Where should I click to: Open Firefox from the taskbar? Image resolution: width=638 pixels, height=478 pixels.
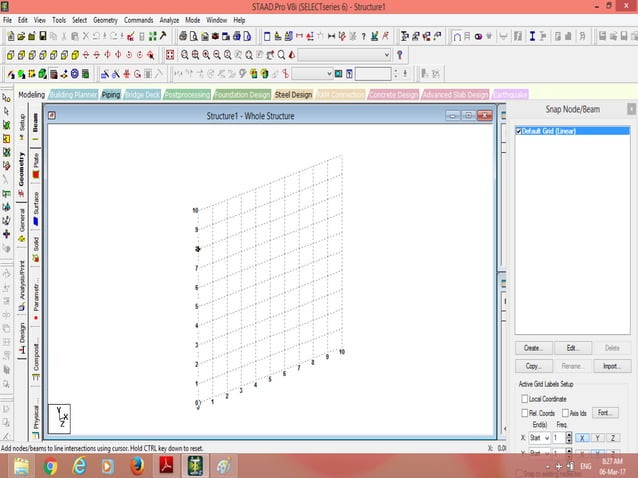pyautogui.click(x=137, y=466)
